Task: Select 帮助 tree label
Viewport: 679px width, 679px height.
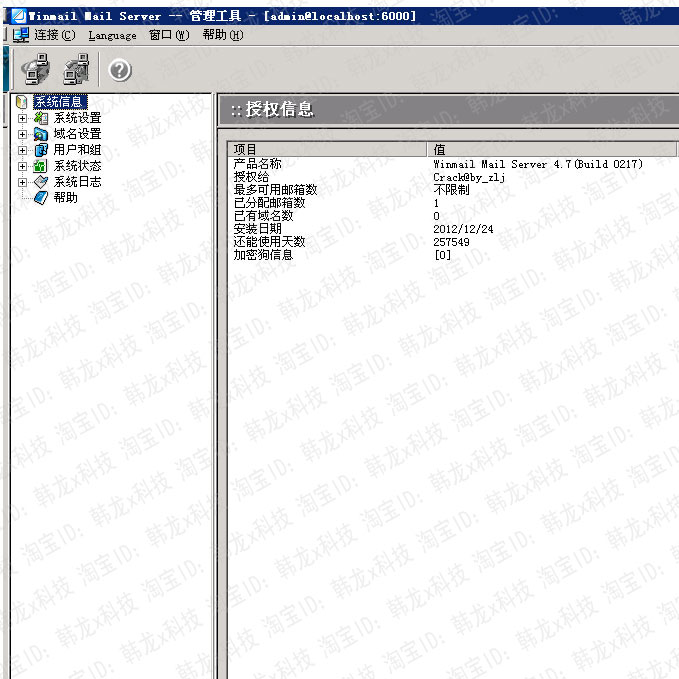Action: (x=65, y=198)
